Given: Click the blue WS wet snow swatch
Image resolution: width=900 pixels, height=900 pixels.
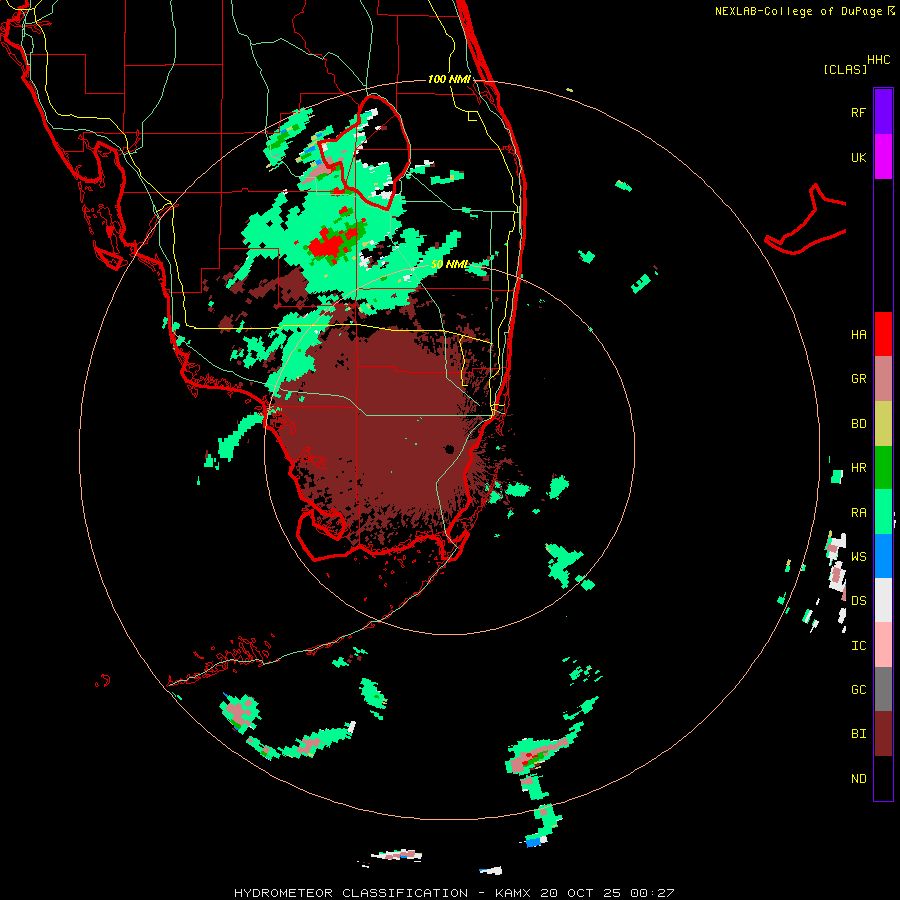Looking at the screenshot, I should (x=883, y=556).
